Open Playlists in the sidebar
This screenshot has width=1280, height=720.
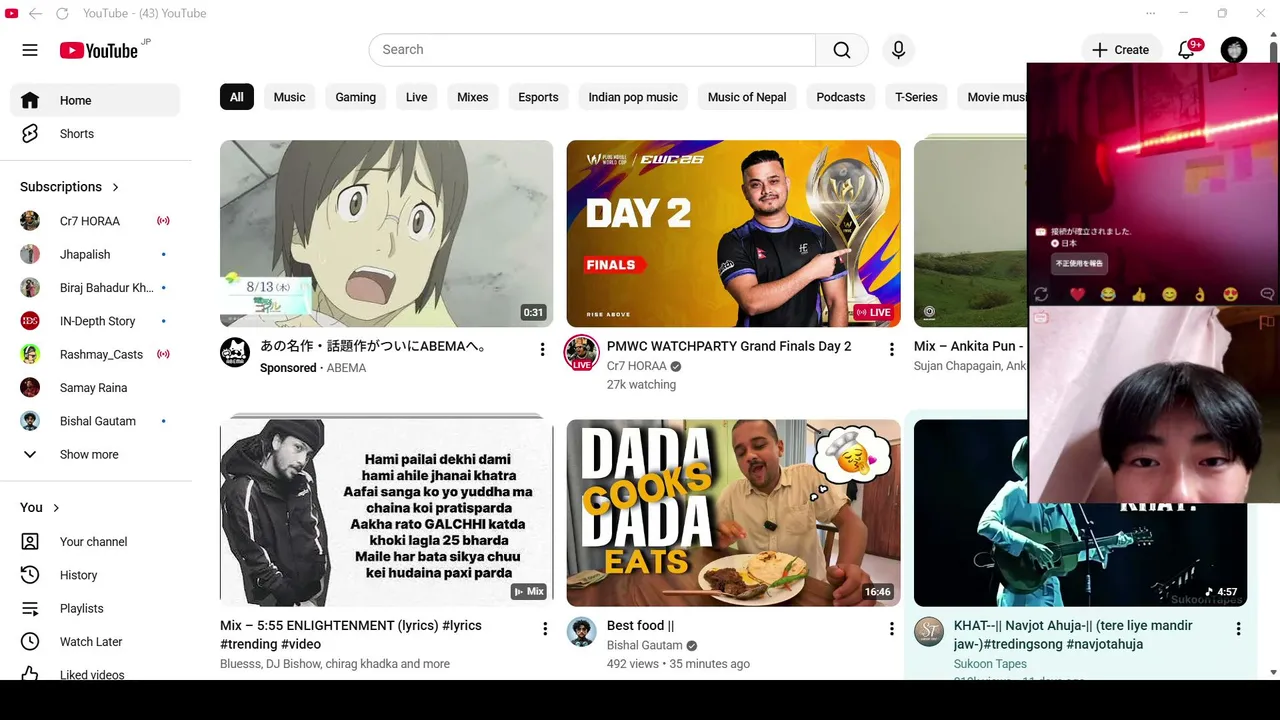(95, 609)
